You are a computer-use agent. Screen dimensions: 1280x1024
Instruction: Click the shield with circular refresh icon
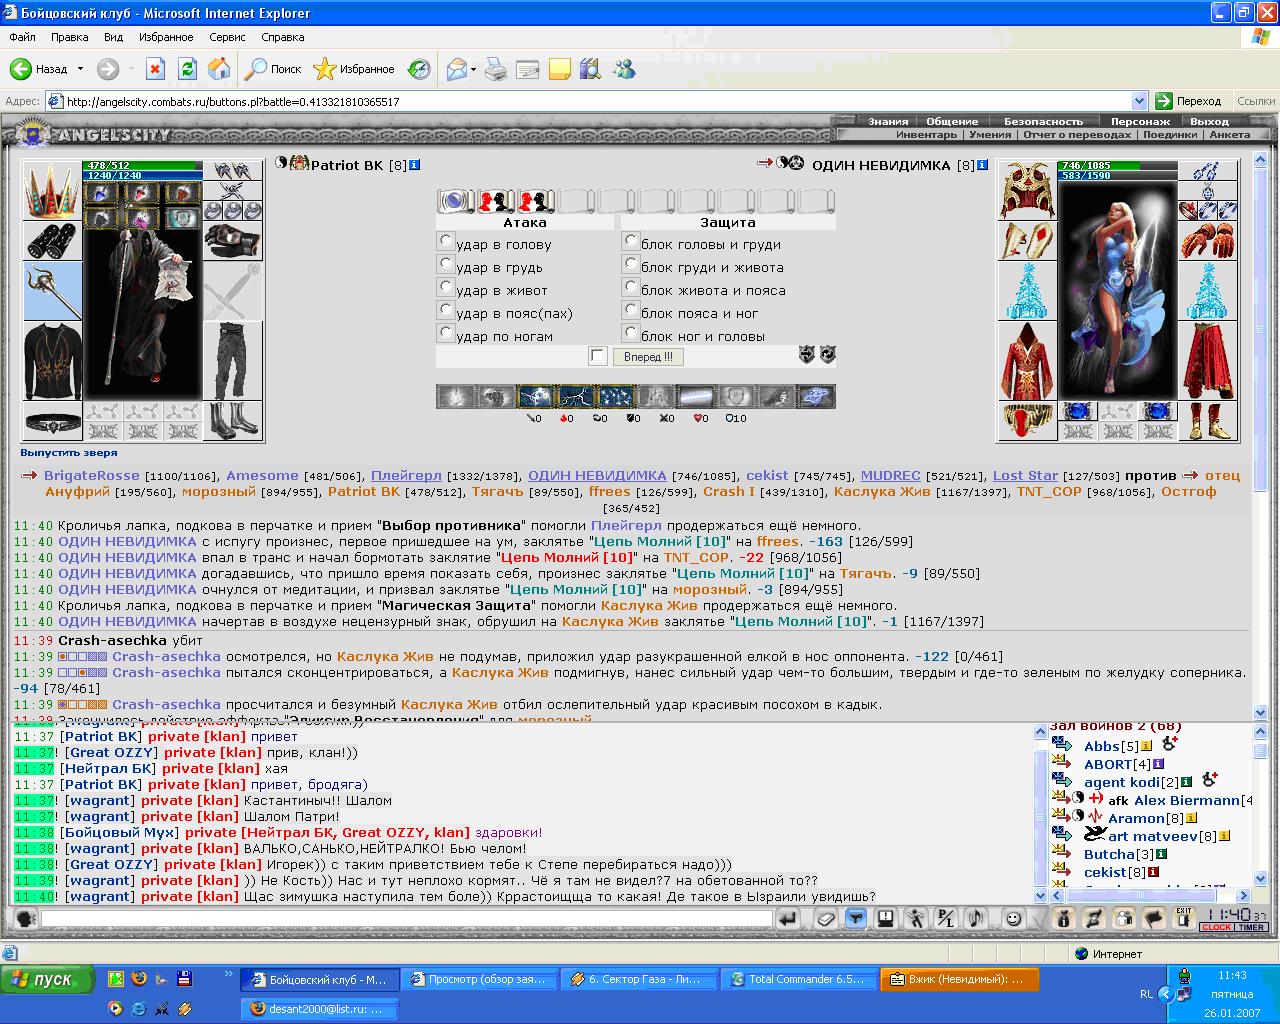827,354
